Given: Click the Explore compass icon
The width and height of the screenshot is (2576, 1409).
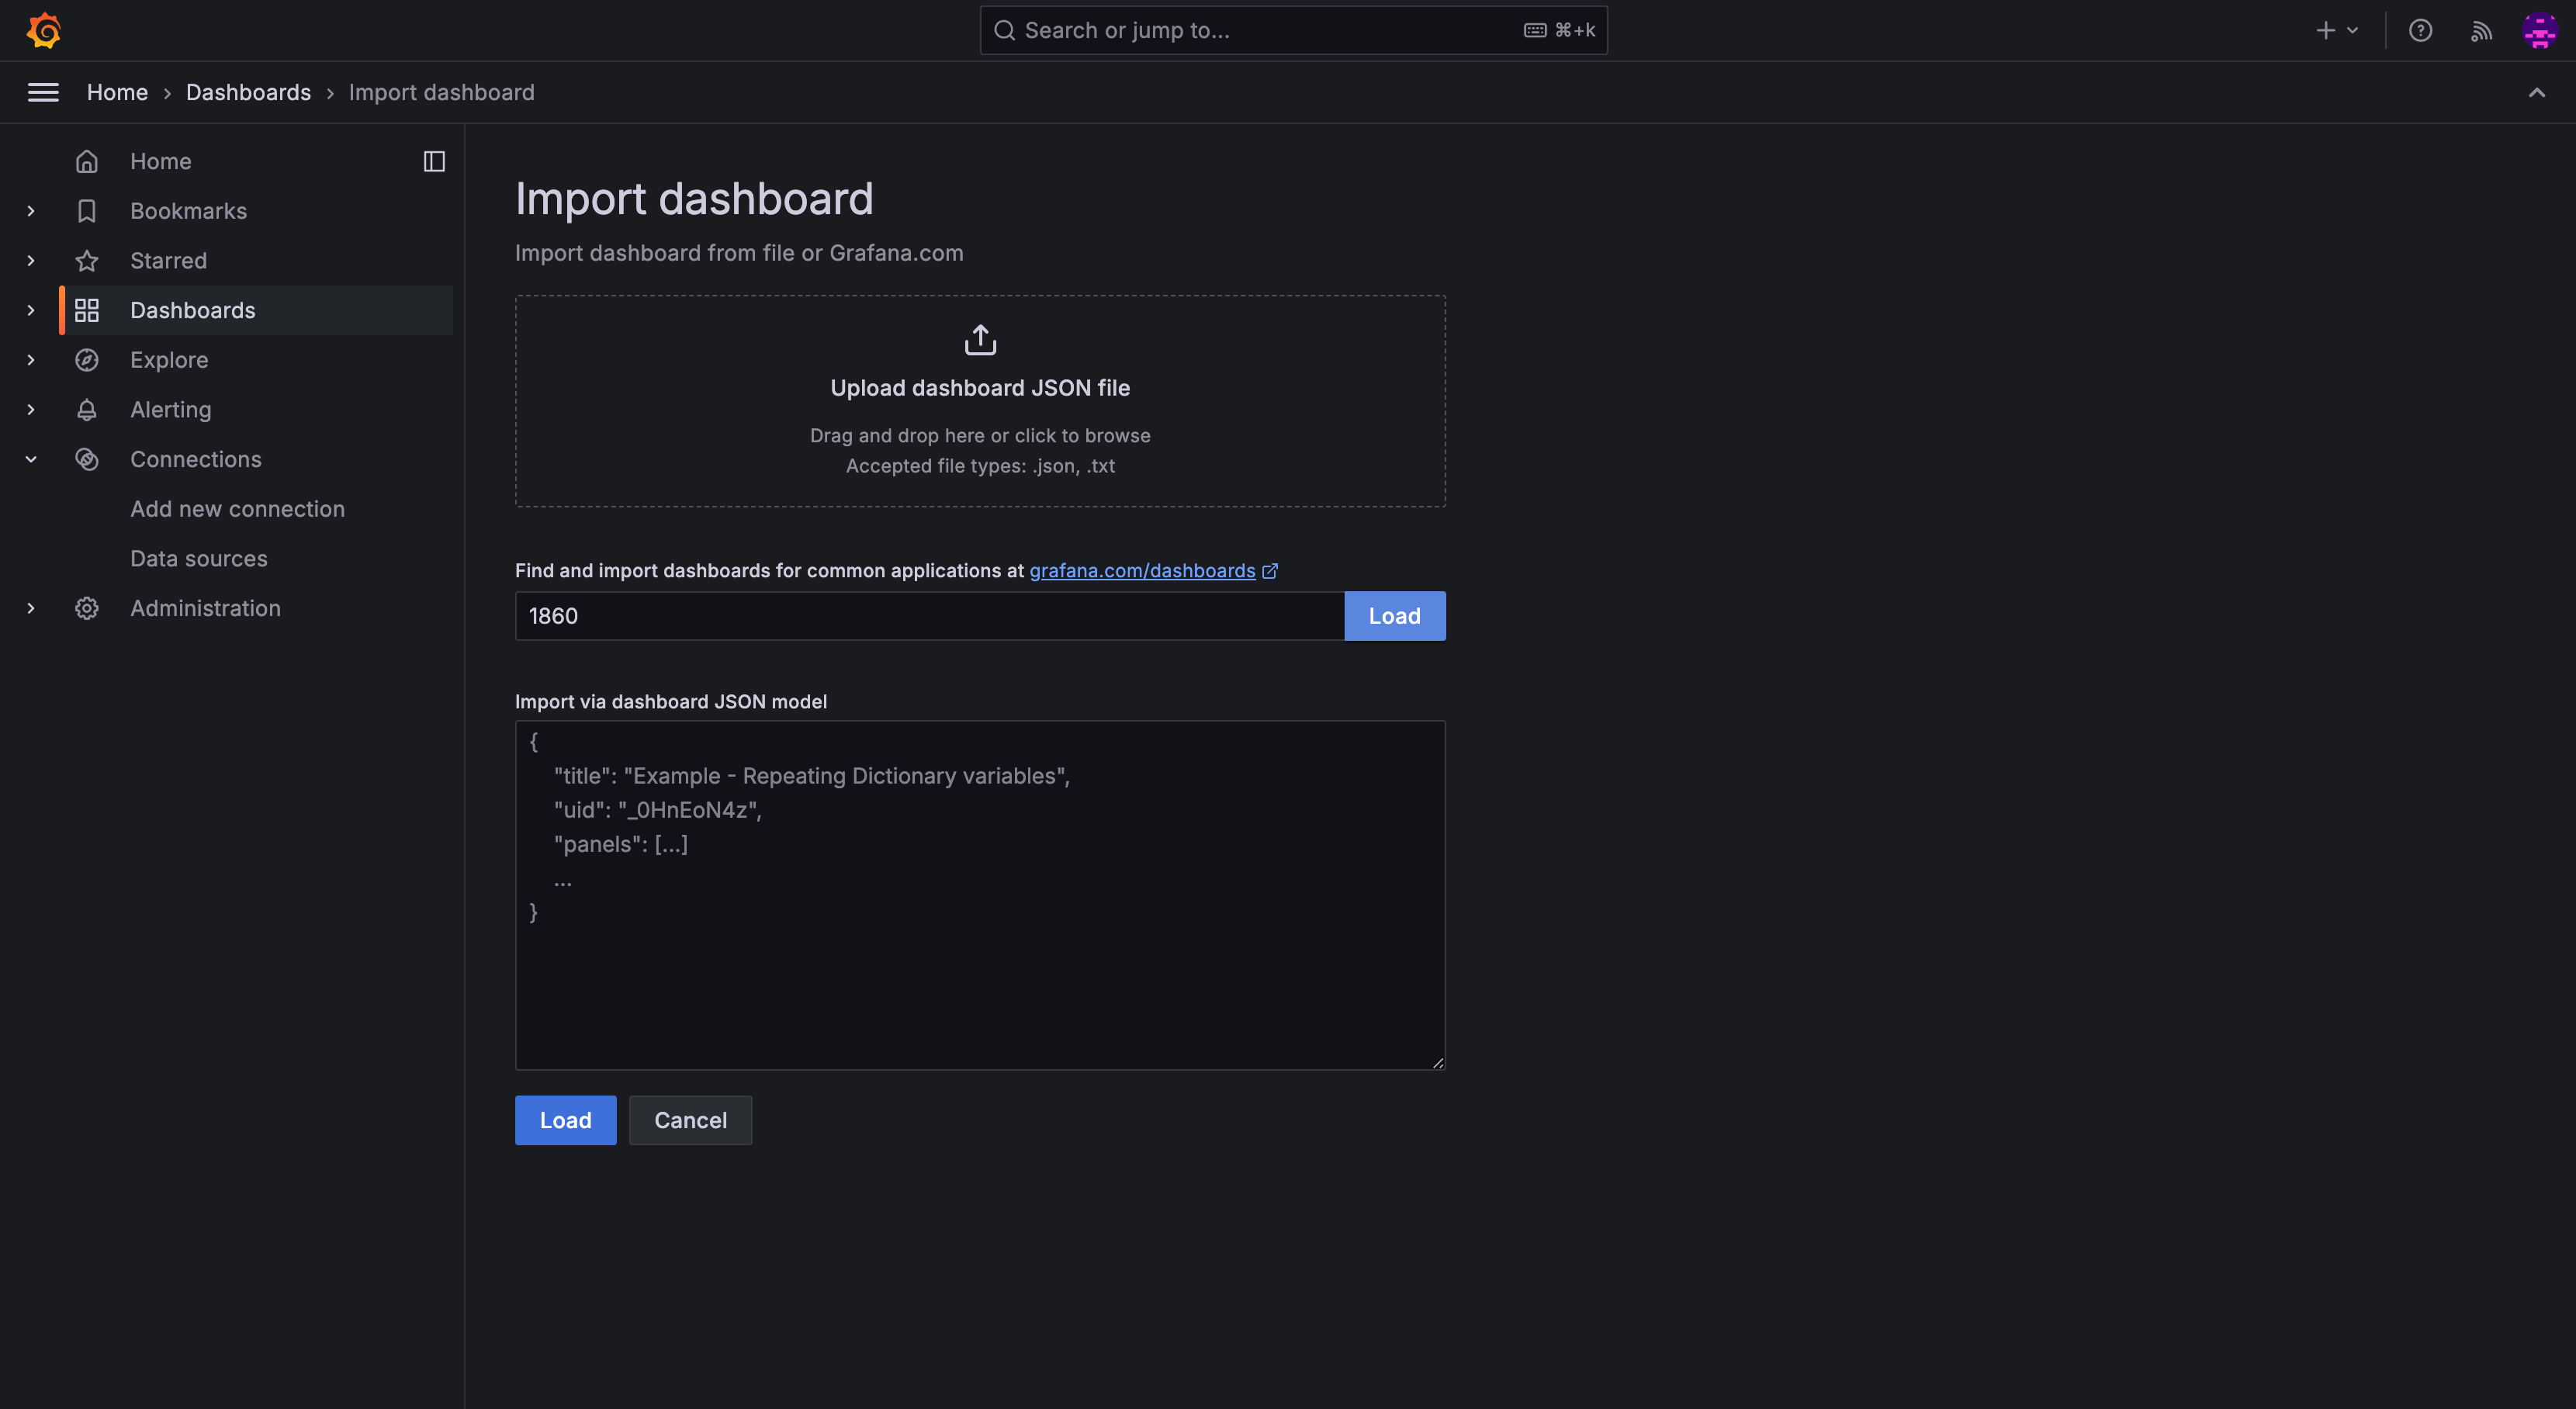Looking at the screenshot, I should click(x=87, y=360).
